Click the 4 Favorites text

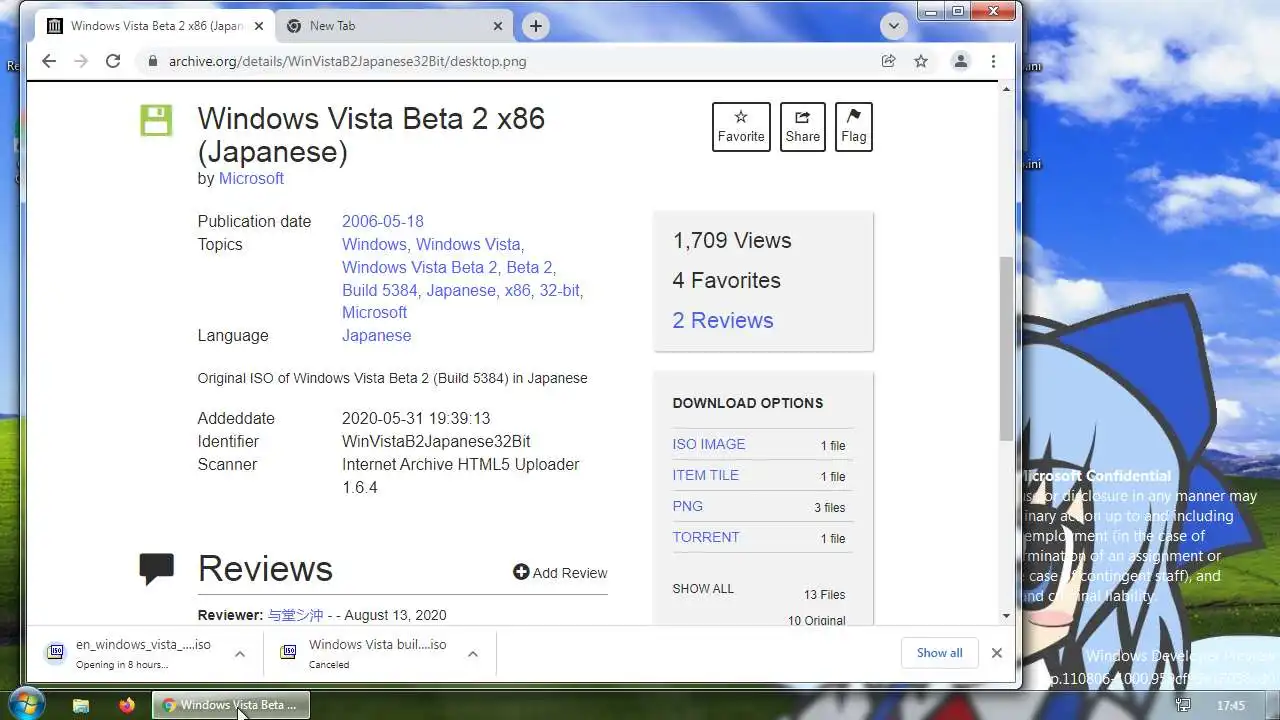click(726, 280)
